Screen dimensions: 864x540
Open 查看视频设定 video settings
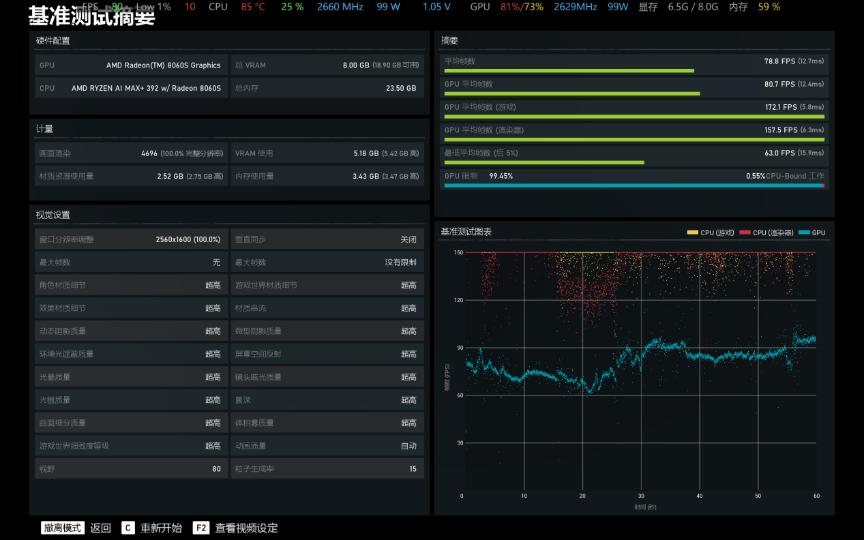pyautogui.click(x=246, y=528)
